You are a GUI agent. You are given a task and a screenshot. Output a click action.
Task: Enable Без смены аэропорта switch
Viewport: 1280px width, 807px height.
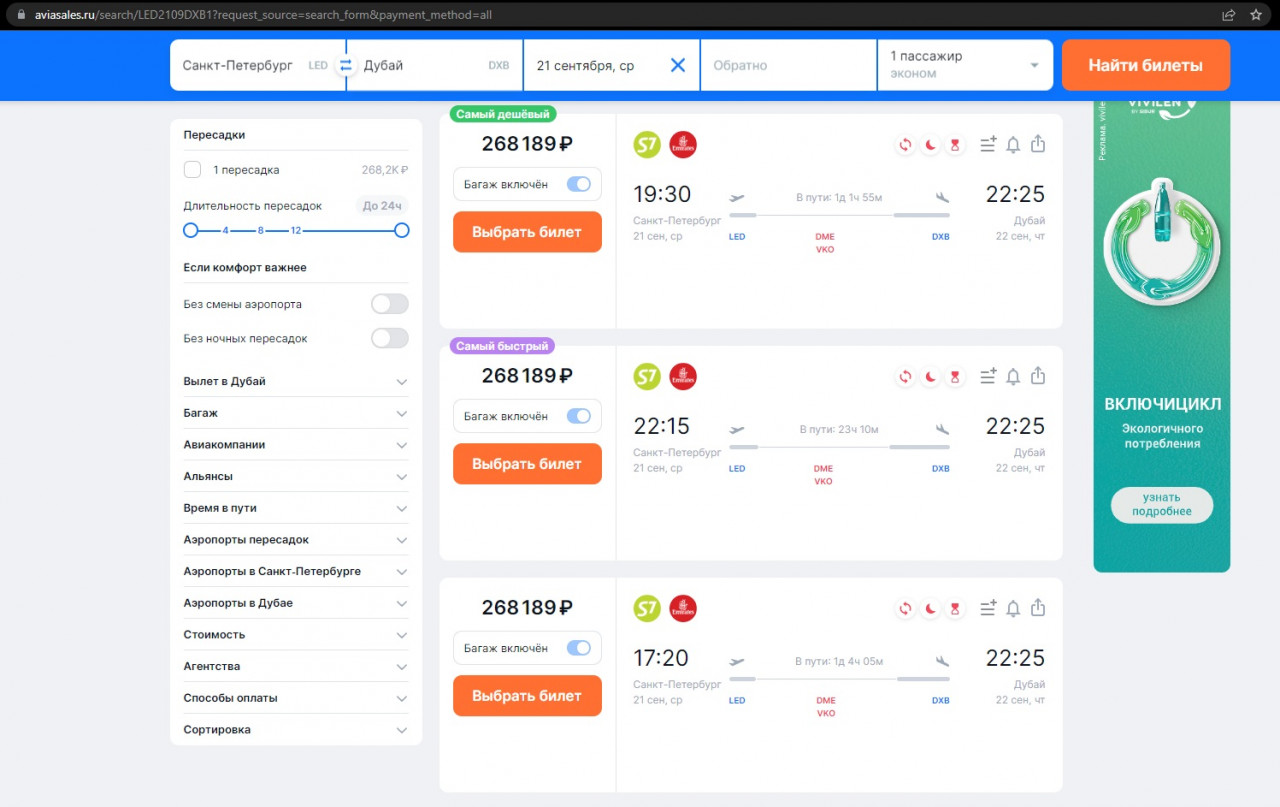pyautogui.click(x=390, y=304)
